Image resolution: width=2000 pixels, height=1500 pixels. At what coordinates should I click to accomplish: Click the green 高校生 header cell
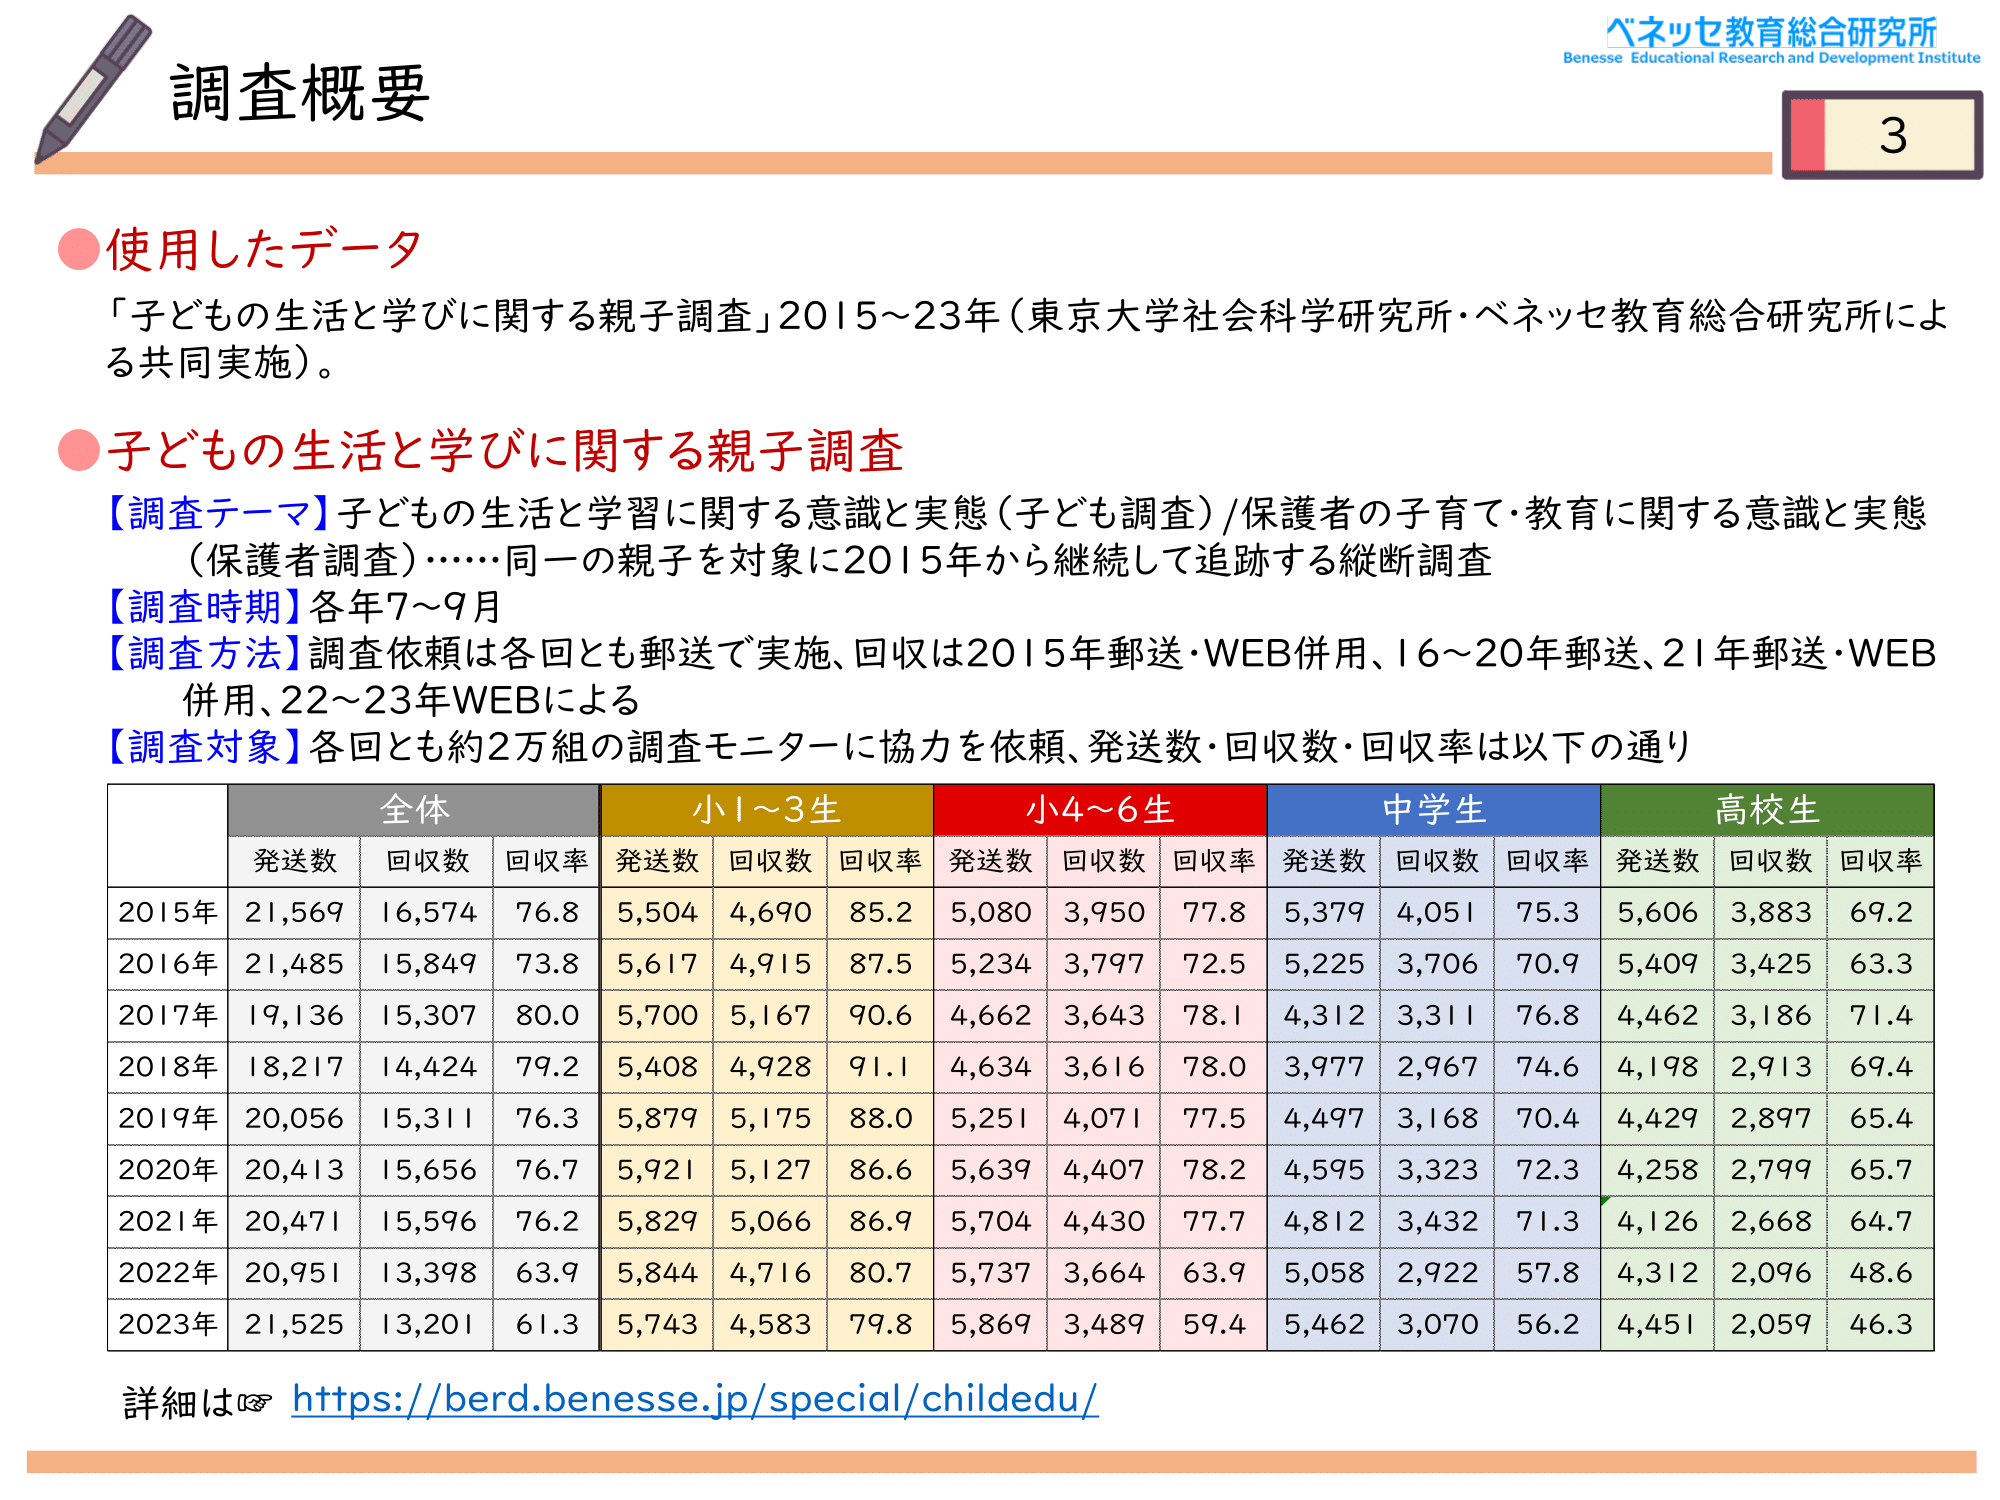point(1767,810)
